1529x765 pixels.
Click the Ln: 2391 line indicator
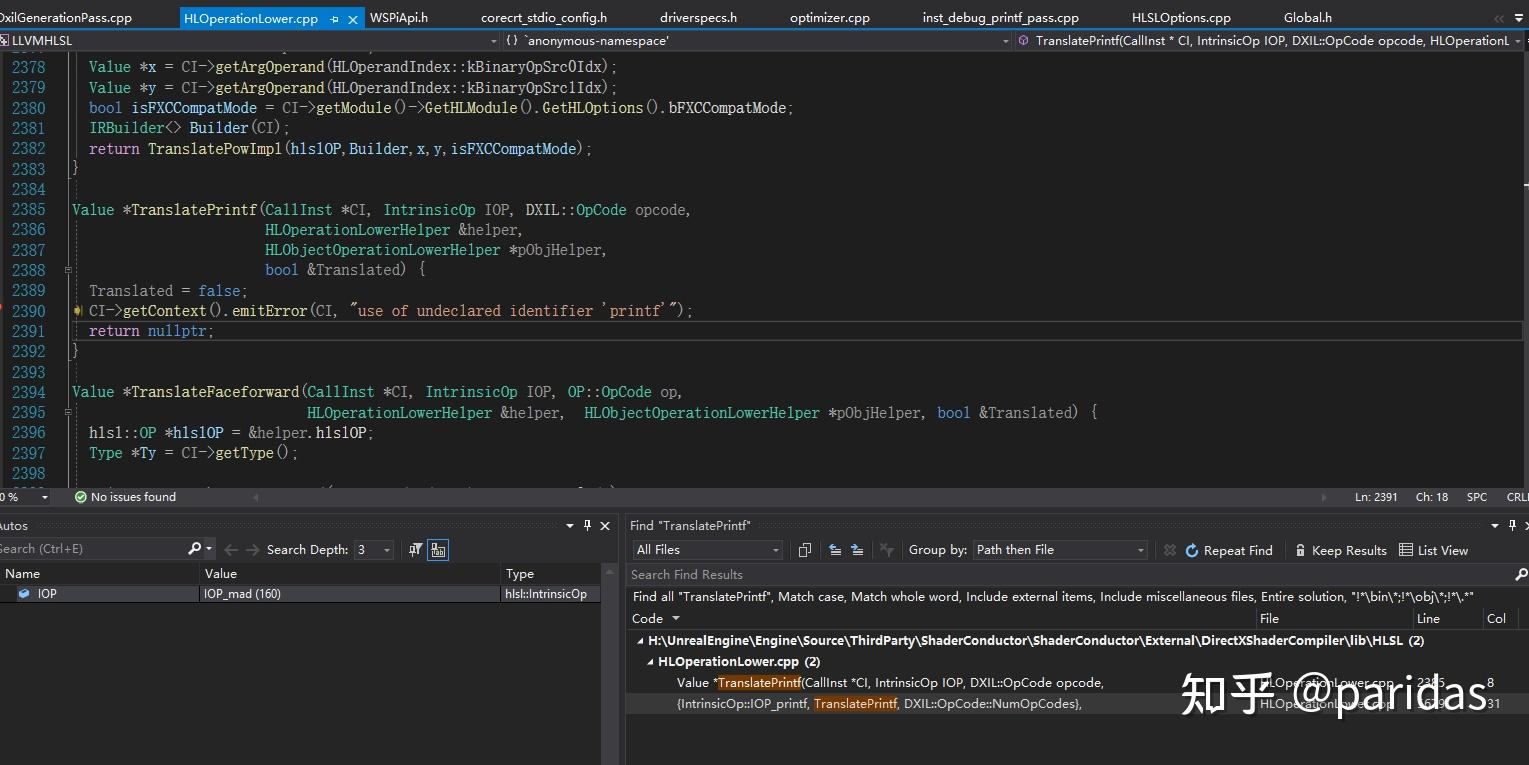point(1376,497)
